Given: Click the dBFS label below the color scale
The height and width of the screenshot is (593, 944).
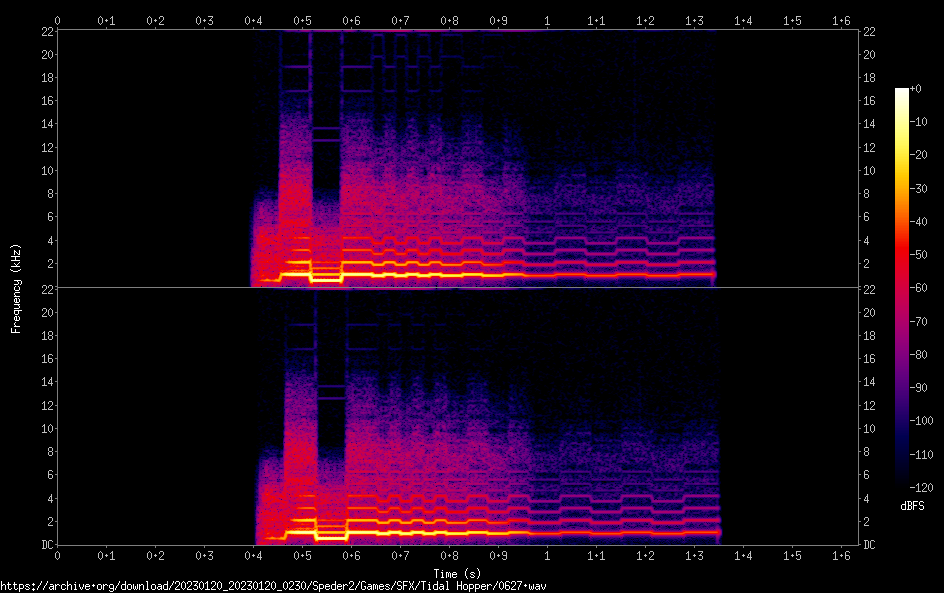Looking at the screenshot, I should [x=912, y=507].
